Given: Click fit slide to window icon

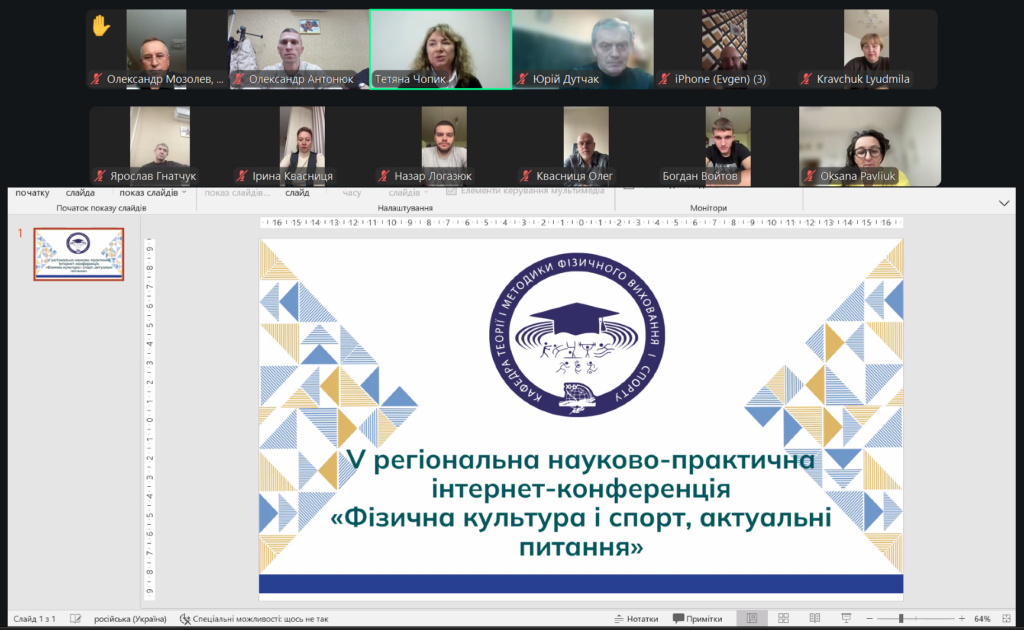Looking at the screenshot, I should (1007, 619).
